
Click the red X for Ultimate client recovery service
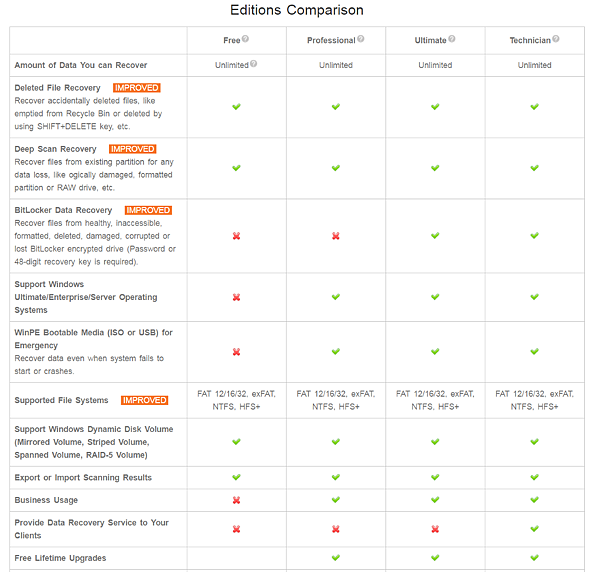tap(435, 529)
